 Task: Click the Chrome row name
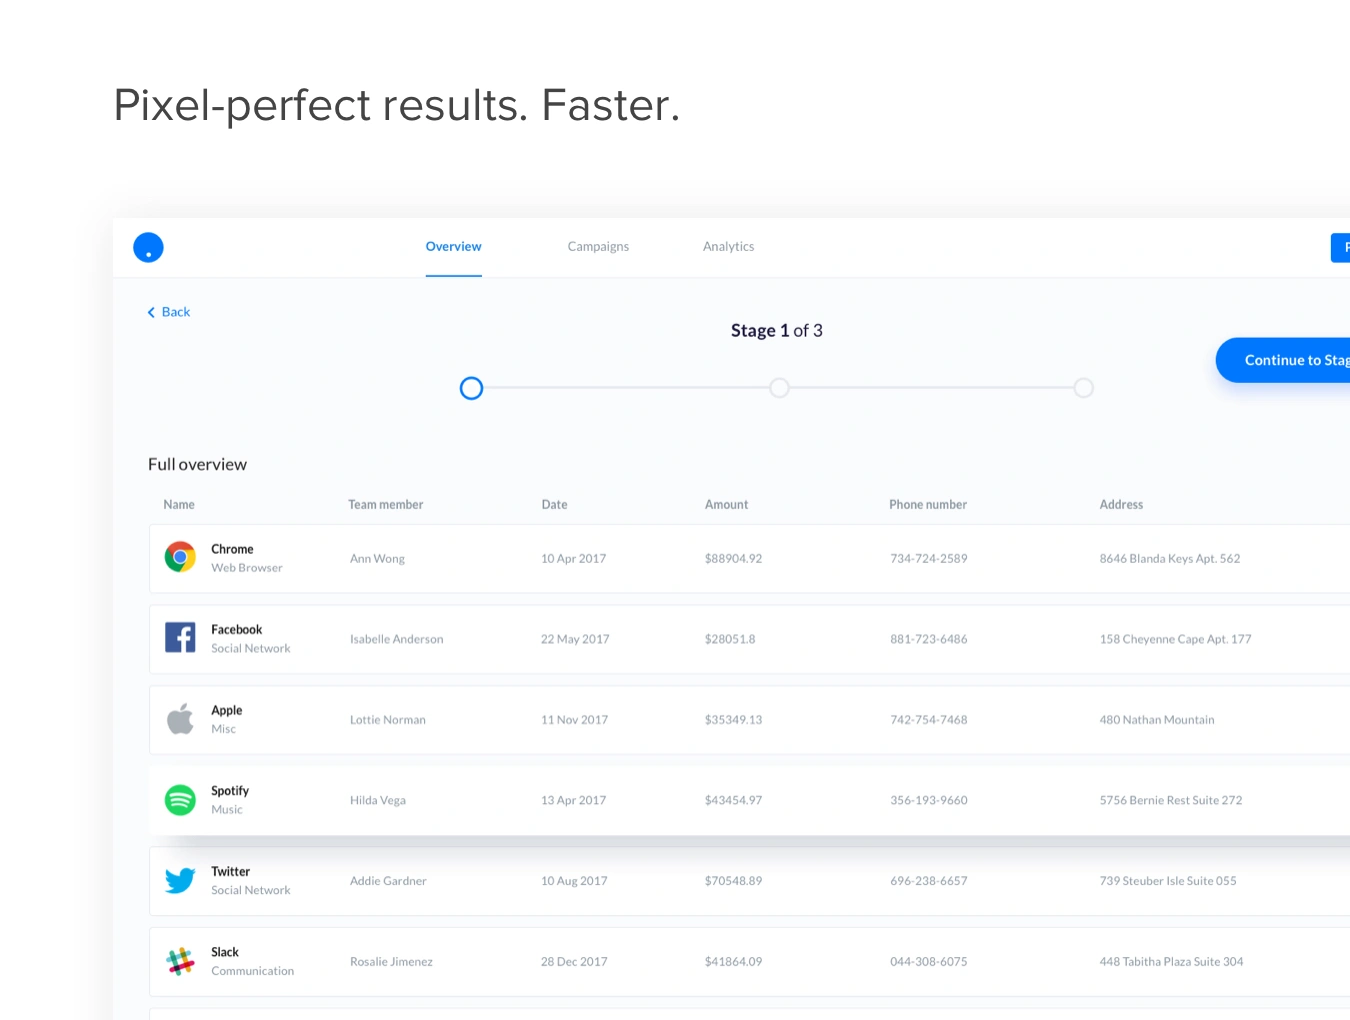tap(232, 549)
